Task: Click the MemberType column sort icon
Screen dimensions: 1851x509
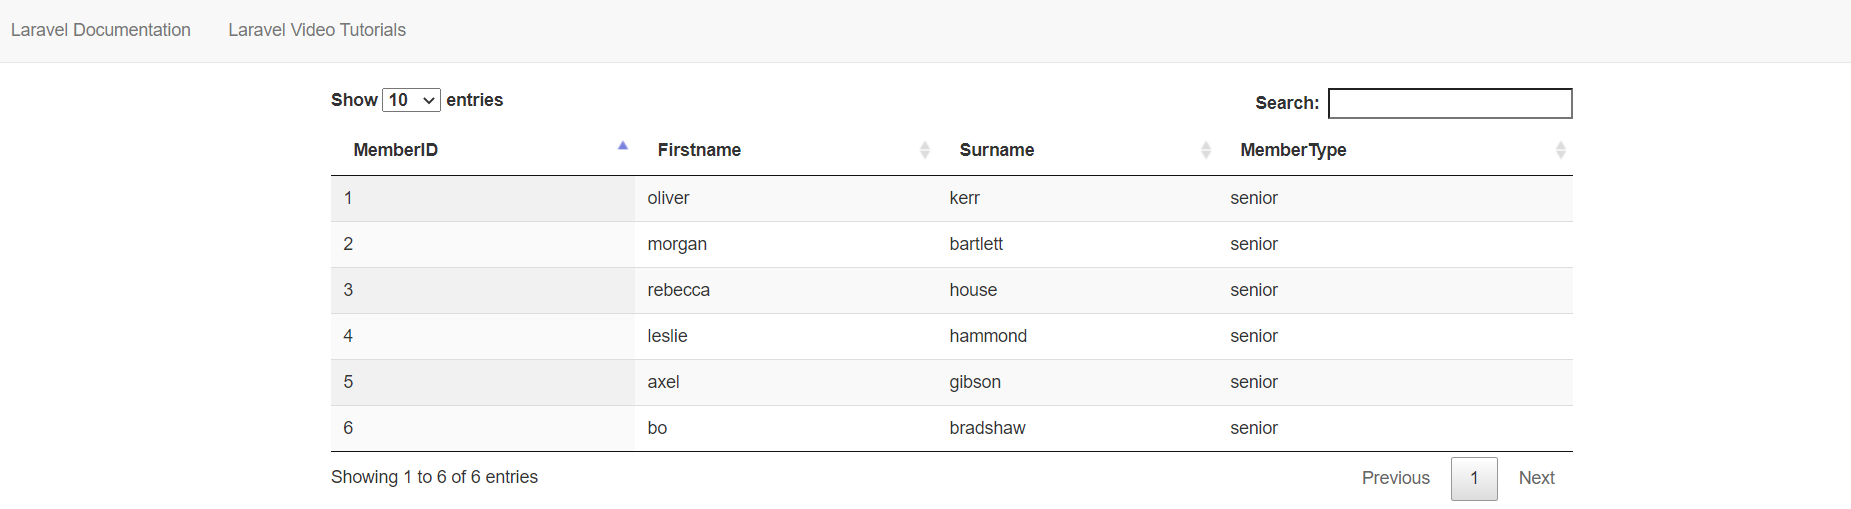Action: (x=1560, y=150)
